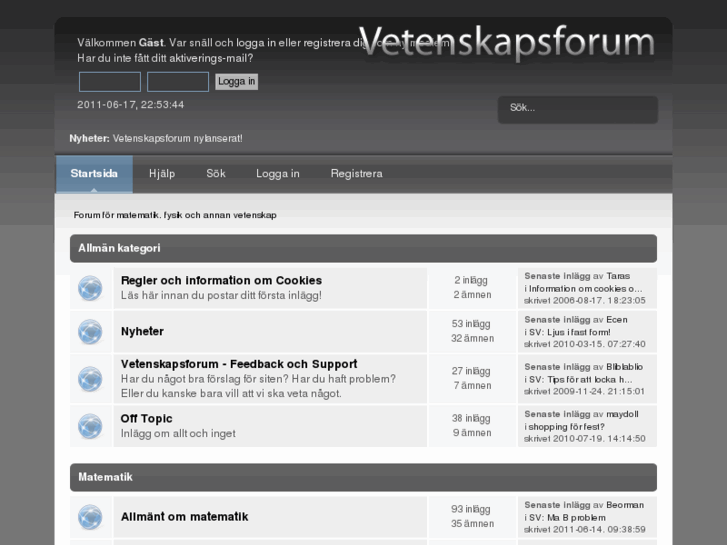Open user profile Bliblablio
Image resolution: width=727 pixels, height=545 pixels.
[x=625, y=367]
